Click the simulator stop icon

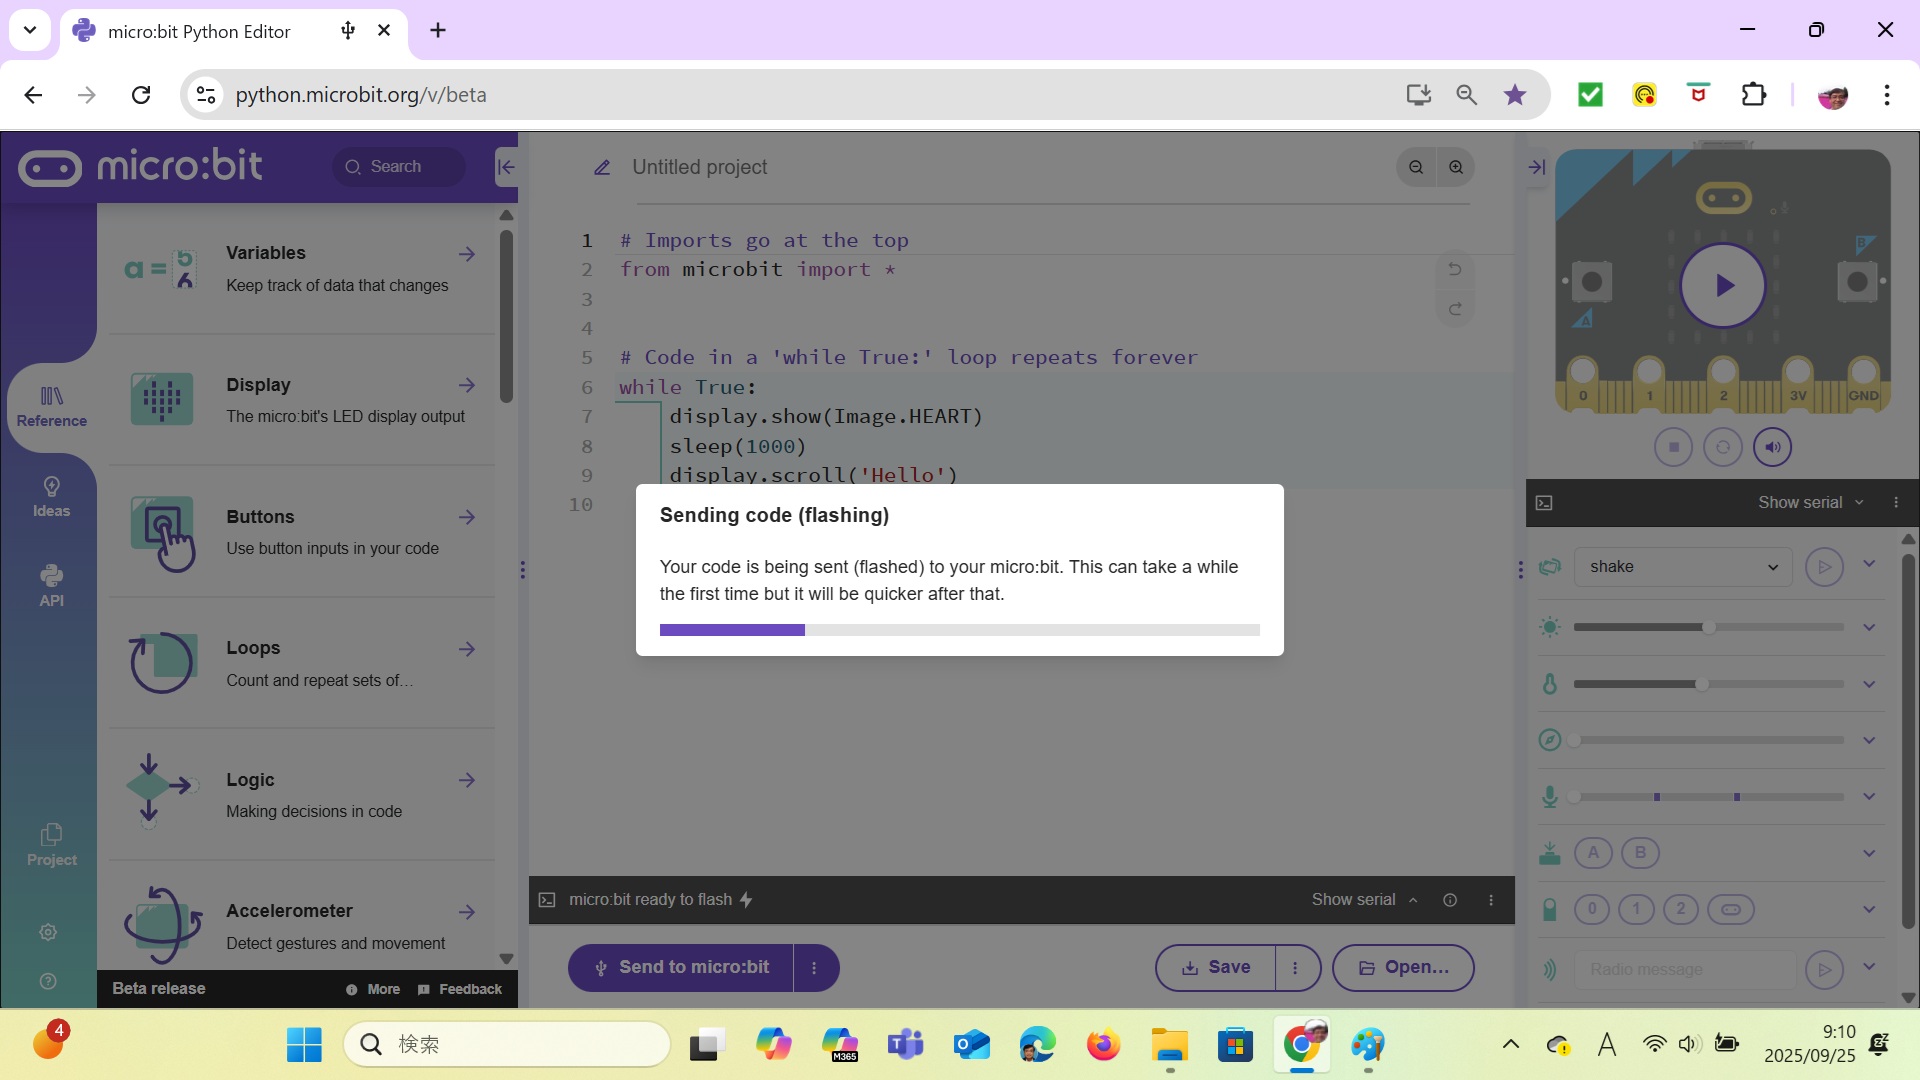pos(1673,447)
